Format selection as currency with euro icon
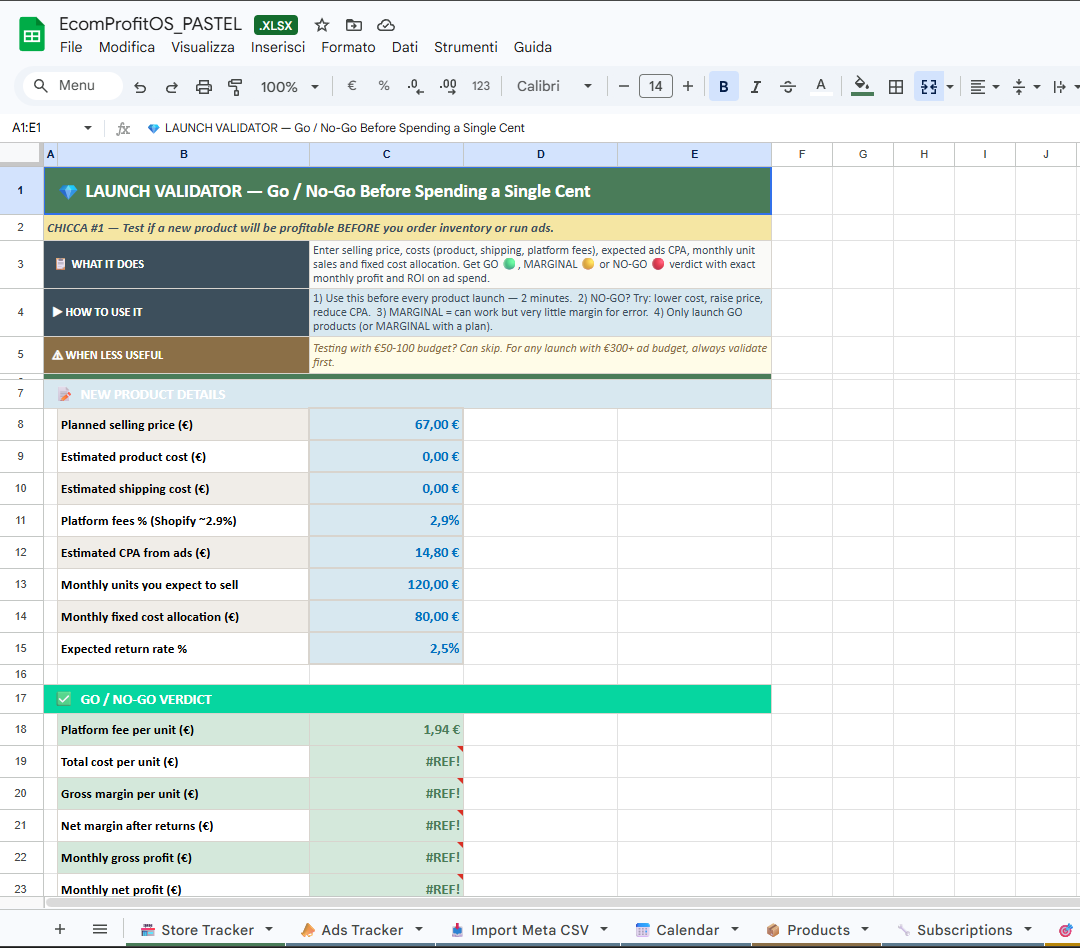Viewport: 1080px width, 948px height. tap(352, 86)
